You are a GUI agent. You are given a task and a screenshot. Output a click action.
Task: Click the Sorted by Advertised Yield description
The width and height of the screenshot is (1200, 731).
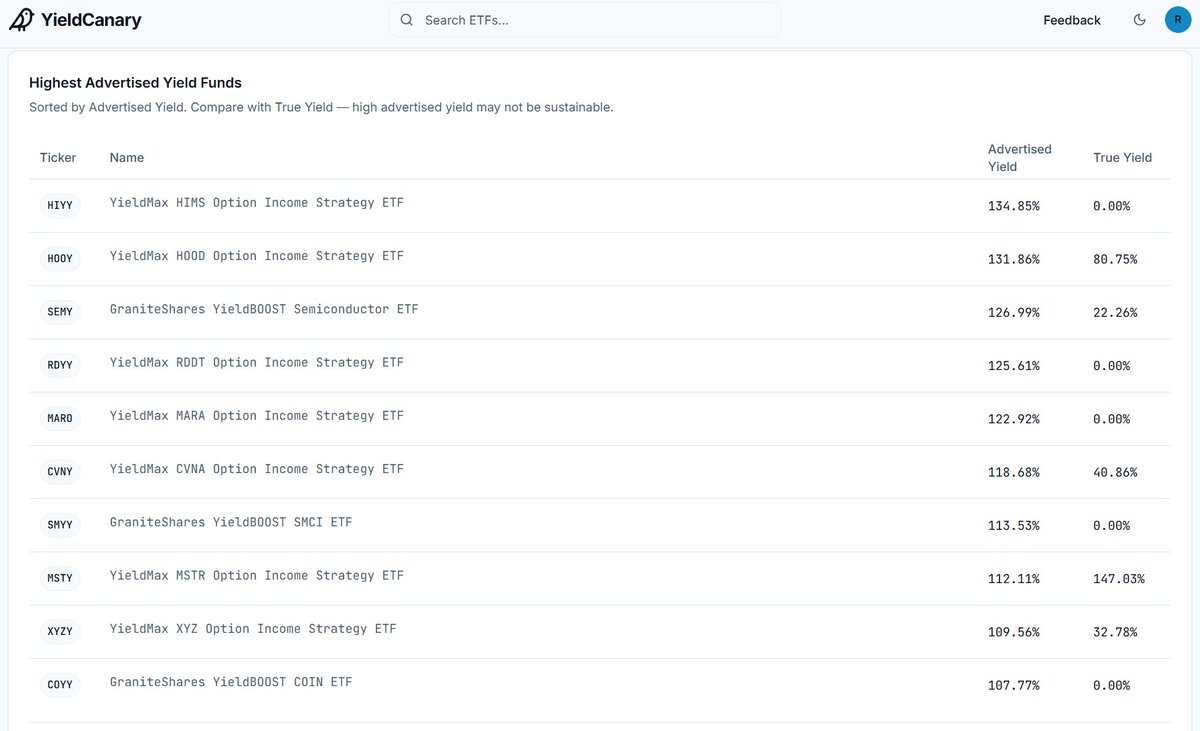[321, 107]
